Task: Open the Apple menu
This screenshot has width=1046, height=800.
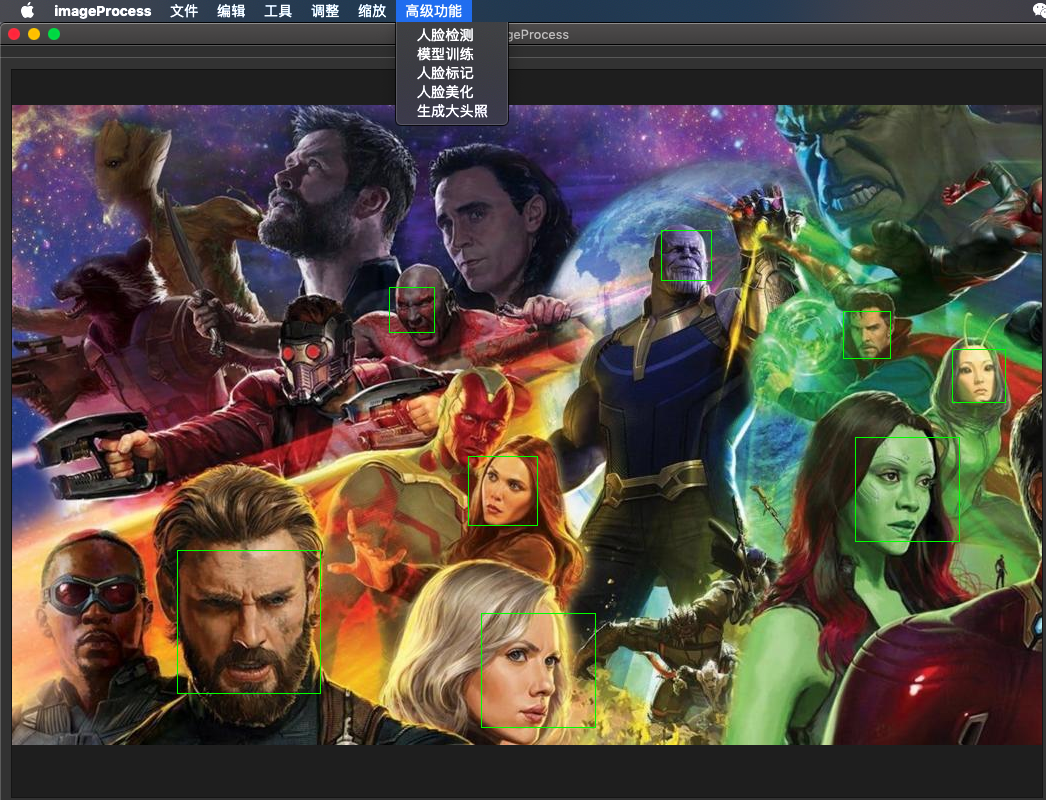Action: tap(27, 11)
